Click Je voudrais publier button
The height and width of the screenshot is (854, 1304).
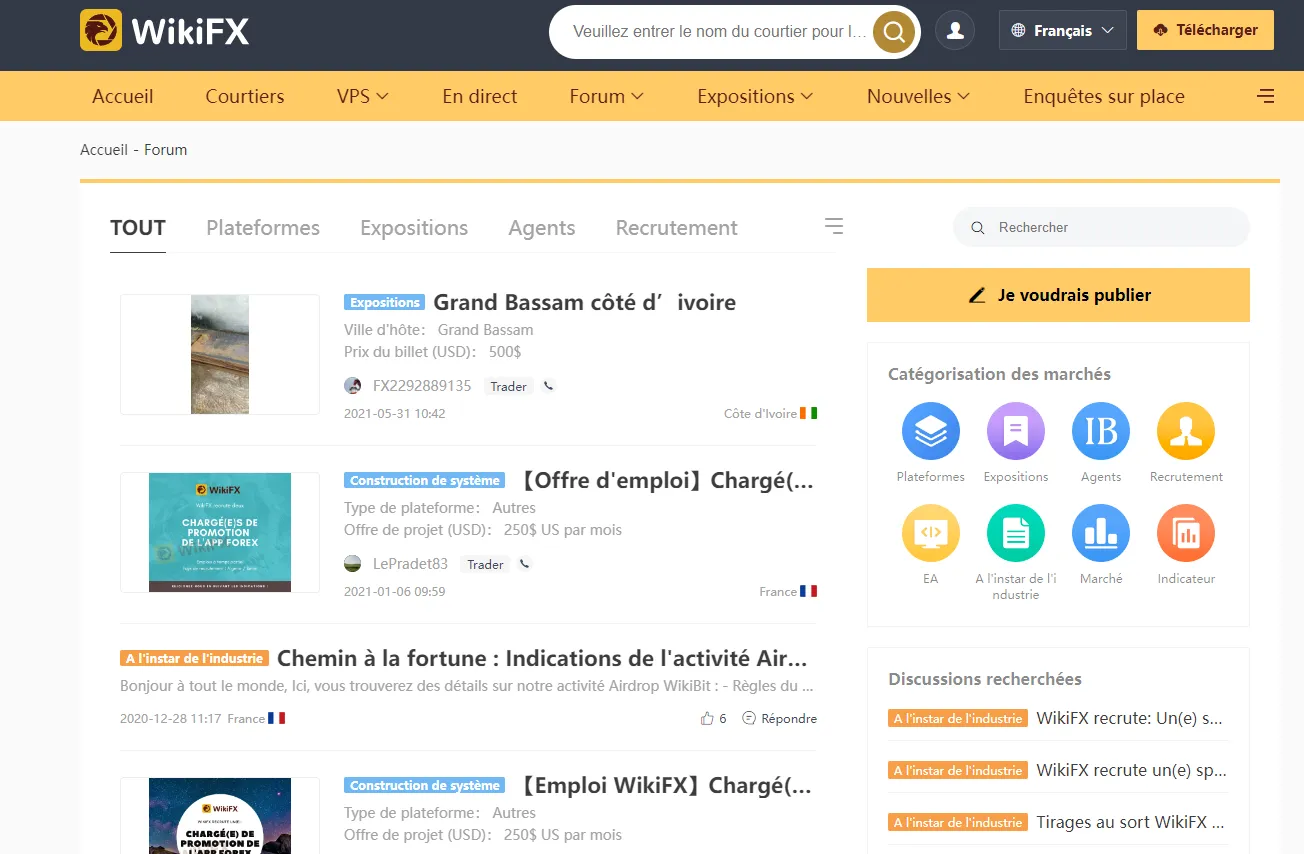(x=1058, y=295)
